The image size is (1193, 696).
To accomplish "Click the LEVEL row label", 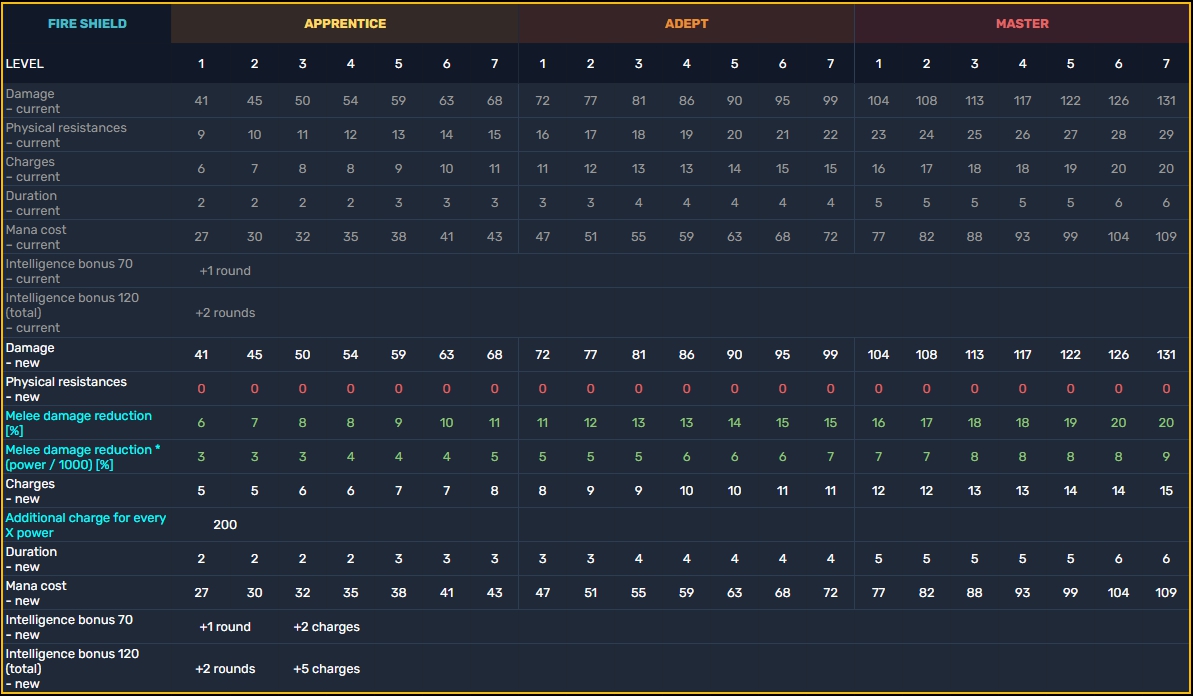I will pos(24,64).
